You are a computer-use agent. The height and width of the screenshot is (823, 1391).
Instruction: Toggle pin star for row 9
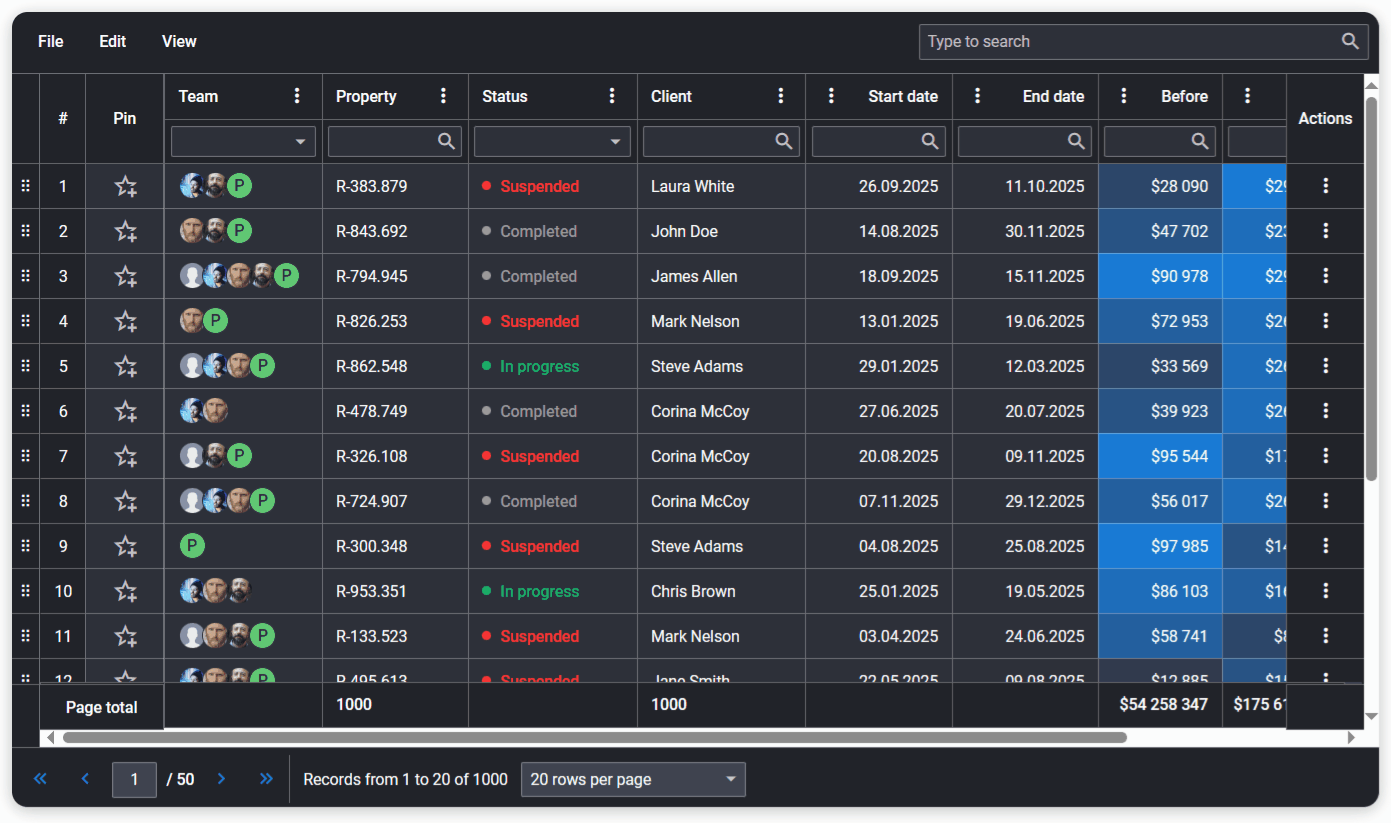click(125, 546)
